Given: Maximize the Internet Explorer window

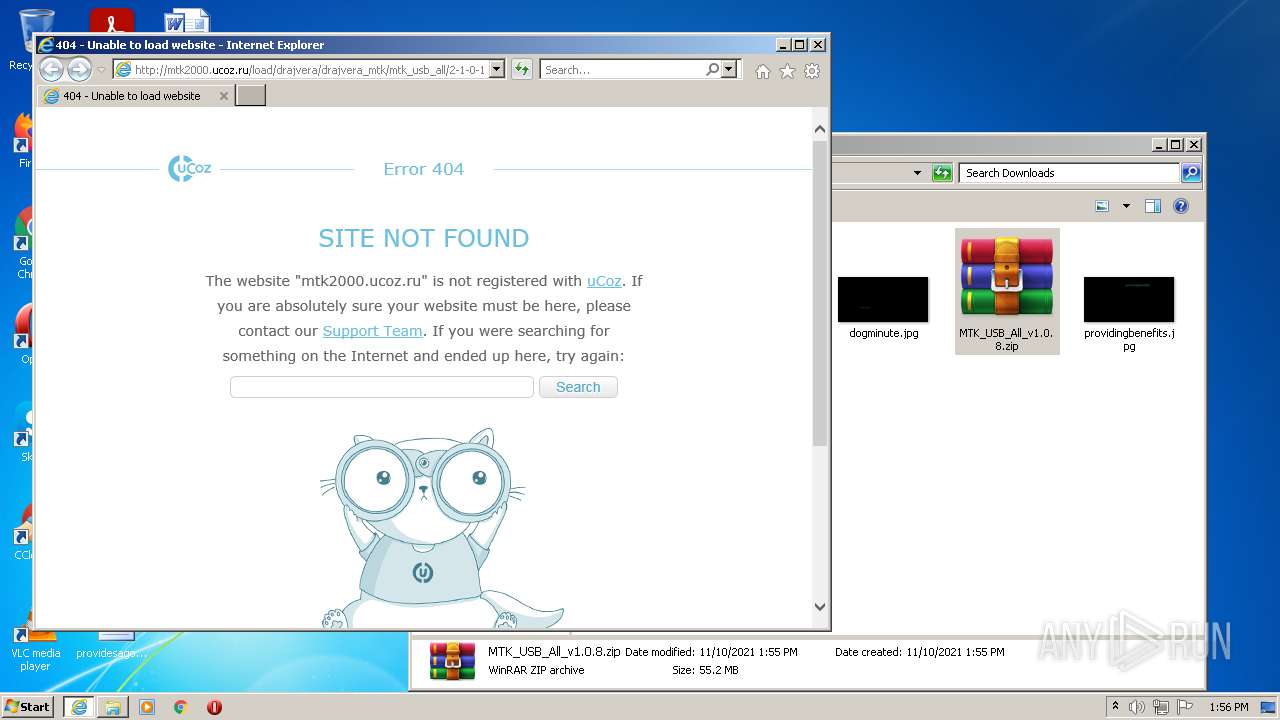Looking at the screenshot, I should (799, 45).
